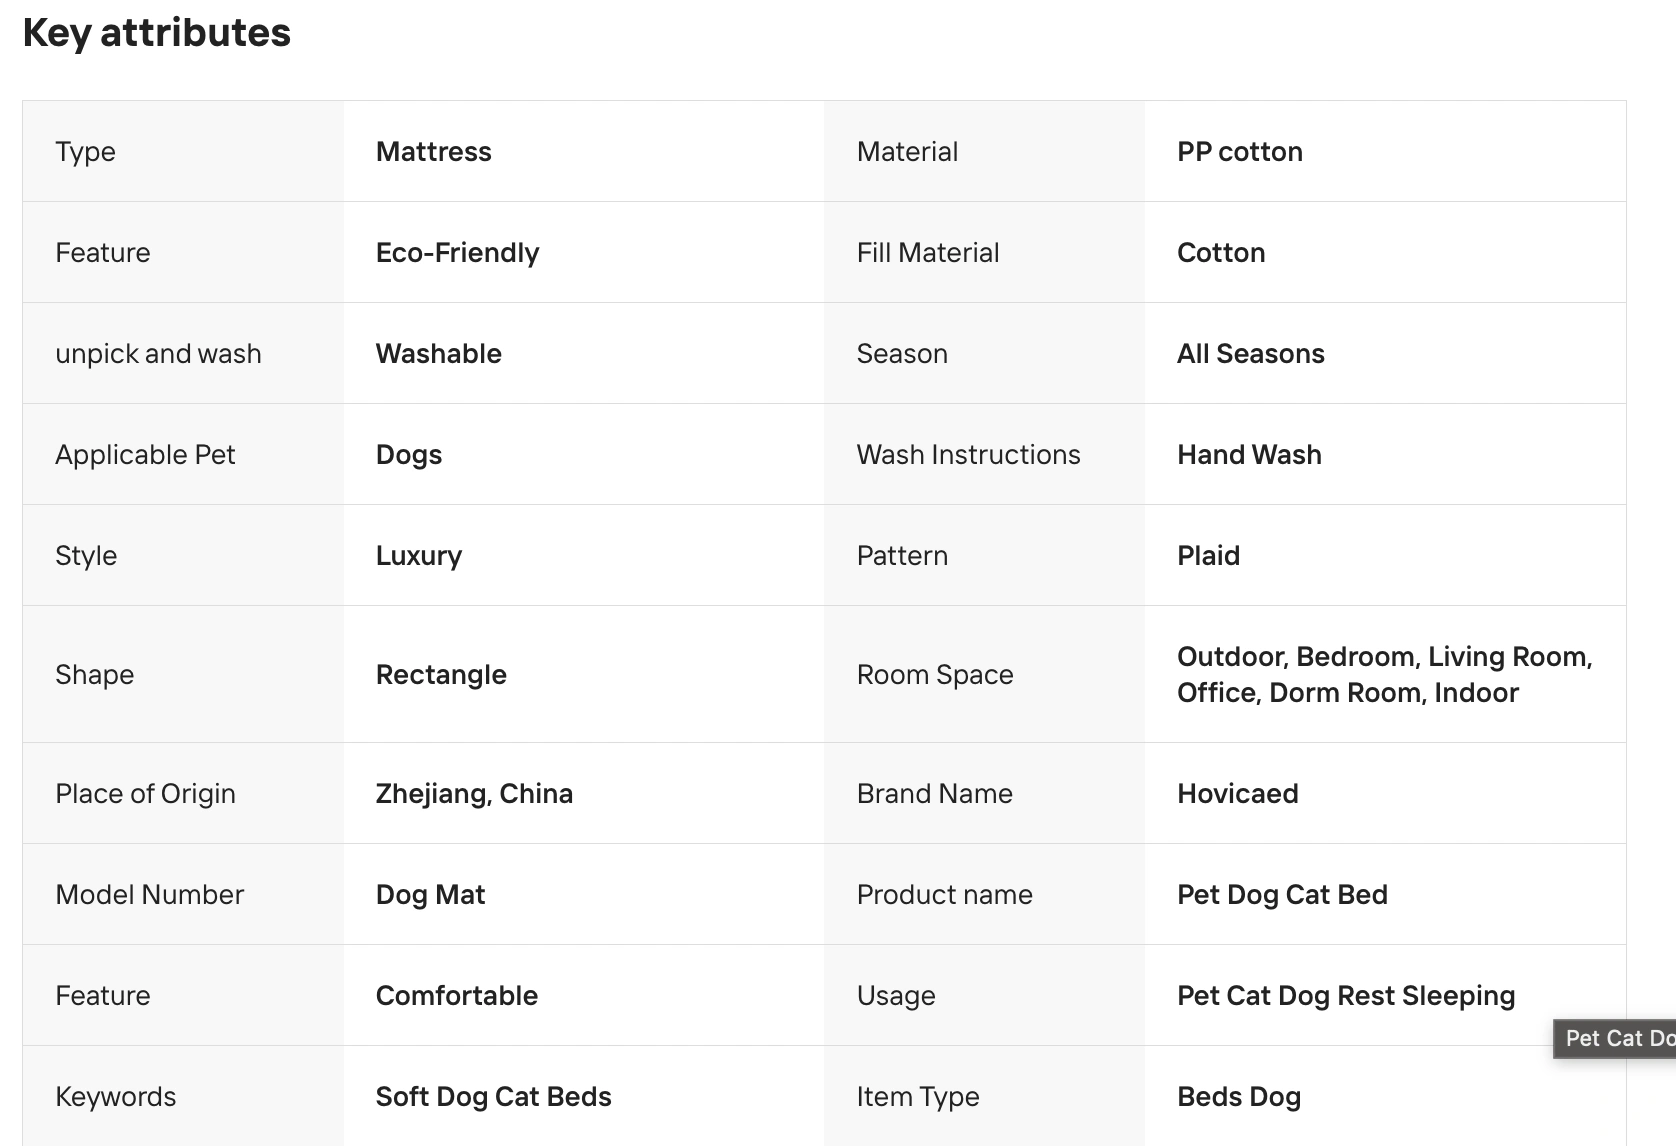This screenshot has height=1146, width=1676.
Task: Select the Hovicaed brand name
Action: point(1237,794)
